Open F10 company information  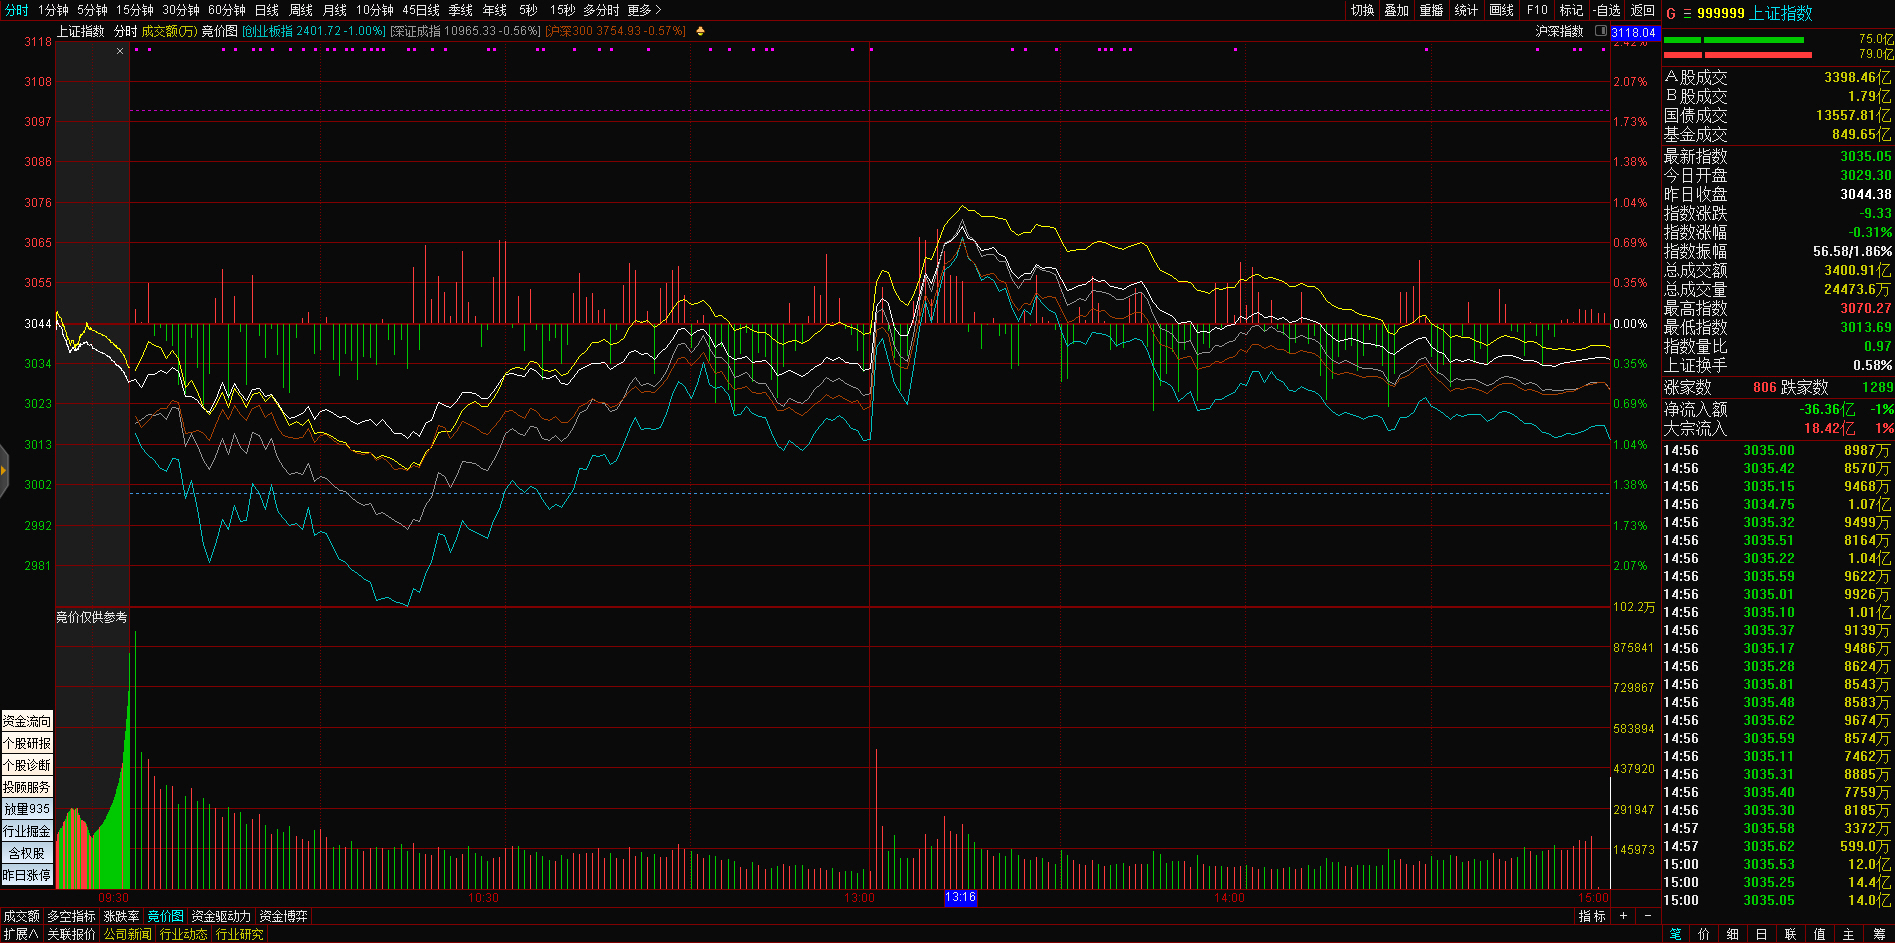1537,10
